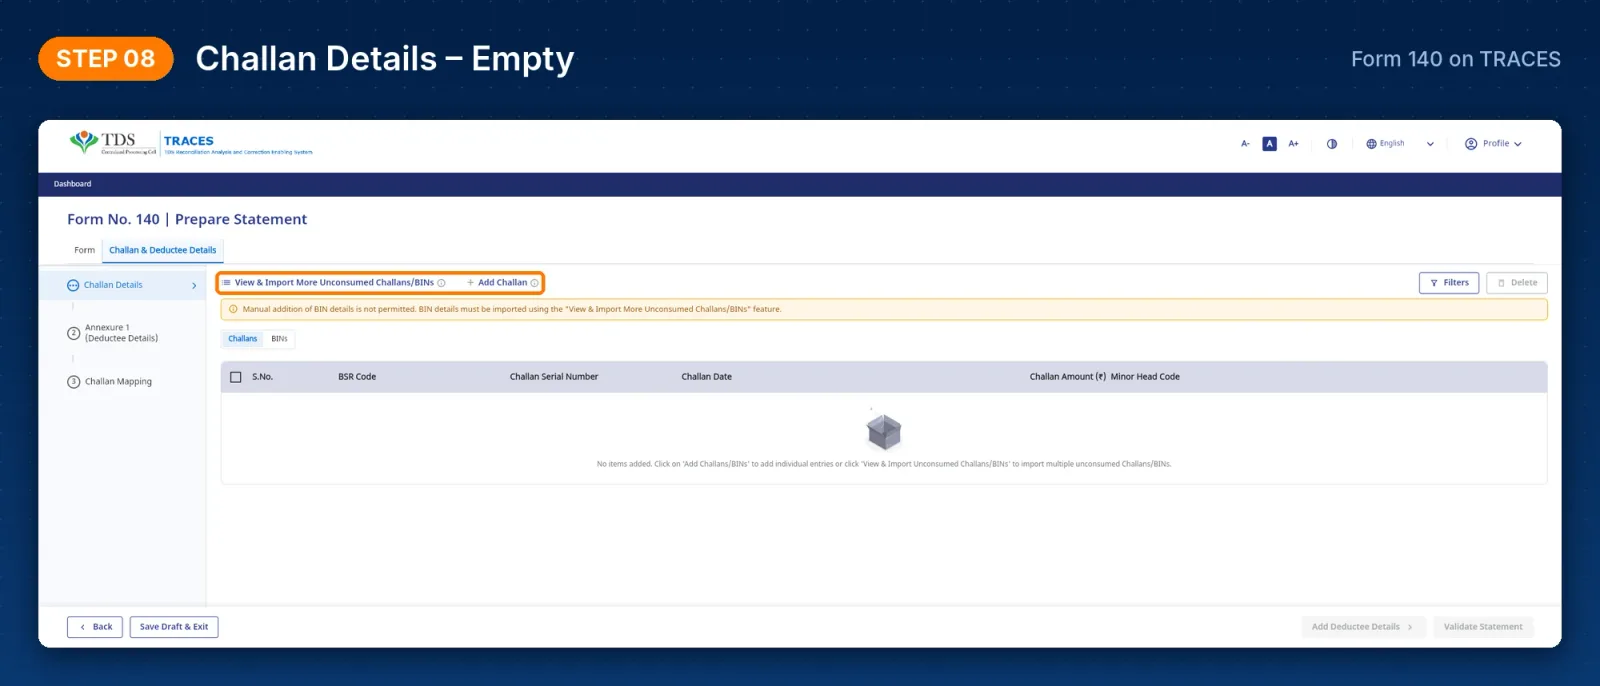Select the Challan & Deductee Details tab
The image size is (1600, 686).
tap(163, 250)
